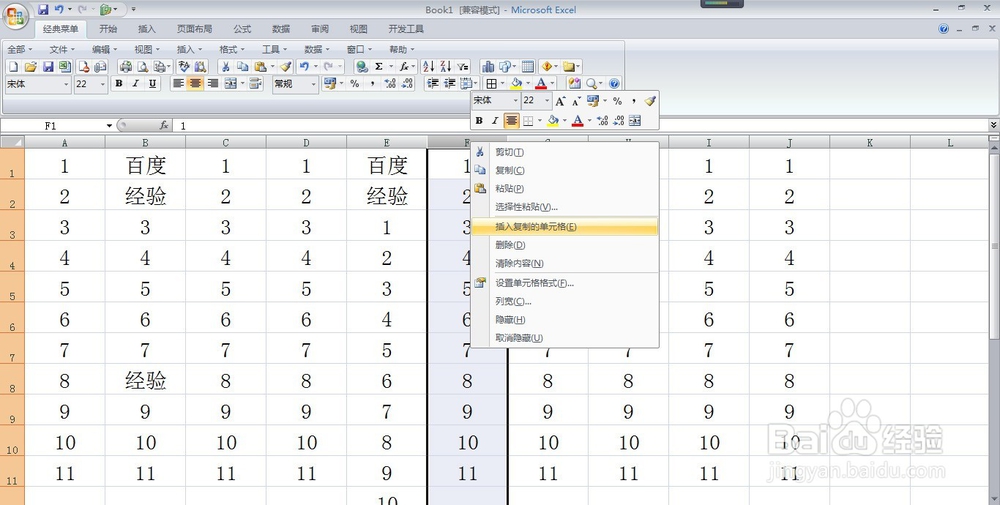The width and height of the screenshot is (1000, 505).
Task: Toggle Italic in the mini toolbar
Action: [495, 121]
